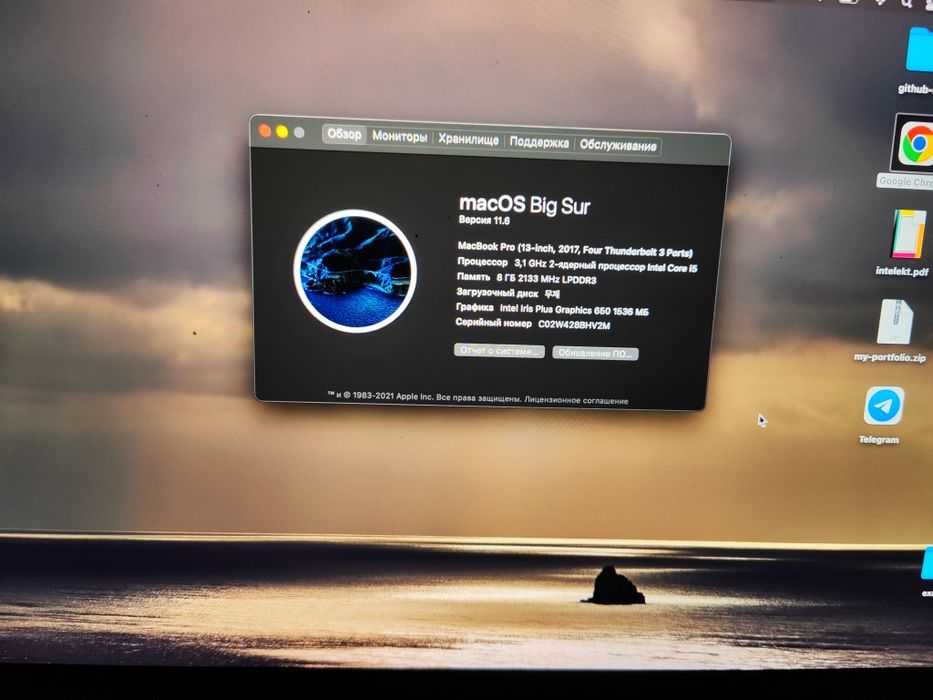Click the Версия 11.6 text
Screen dimensions: 933x700
click(x=484, y=220)
